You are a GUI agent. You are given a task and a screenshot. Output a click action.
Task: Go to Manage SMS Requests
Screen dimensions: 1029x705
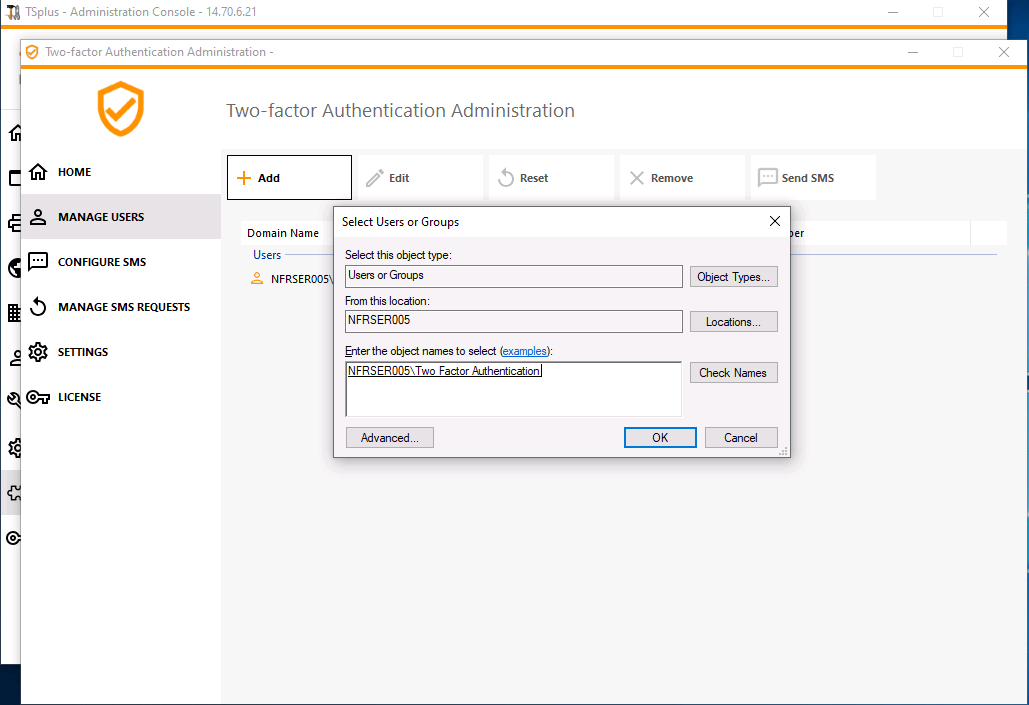coord(124,307)
